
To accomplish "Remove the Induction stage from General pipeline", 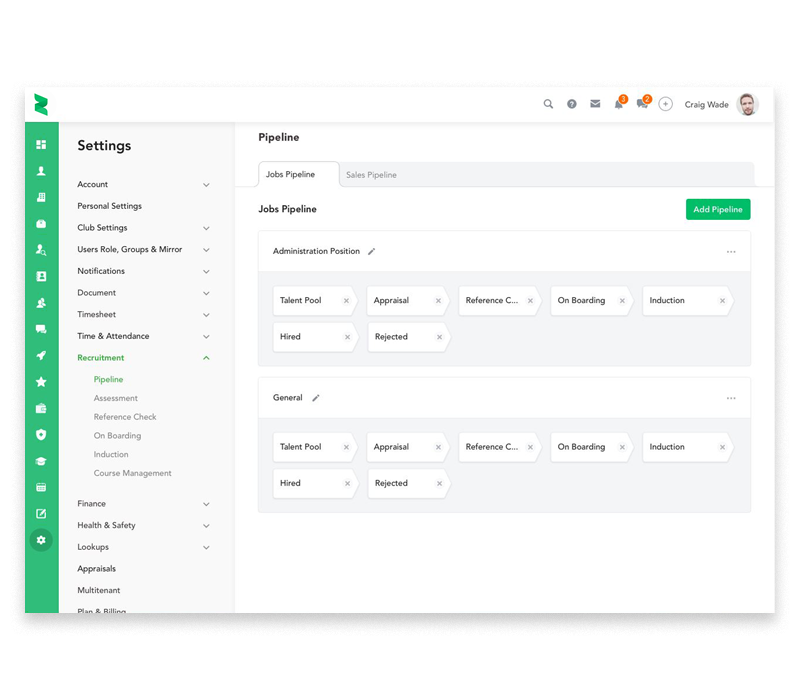I will [x=723, y=447].
